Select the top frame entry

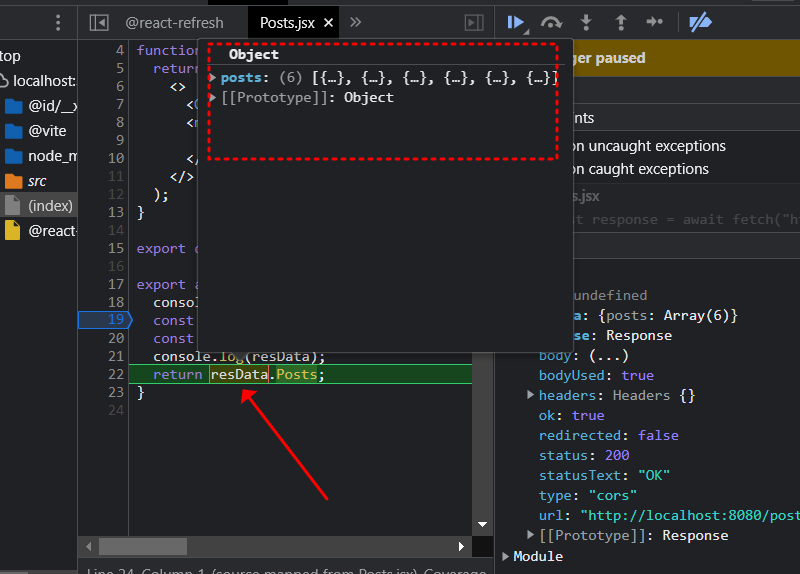(10, 56)
